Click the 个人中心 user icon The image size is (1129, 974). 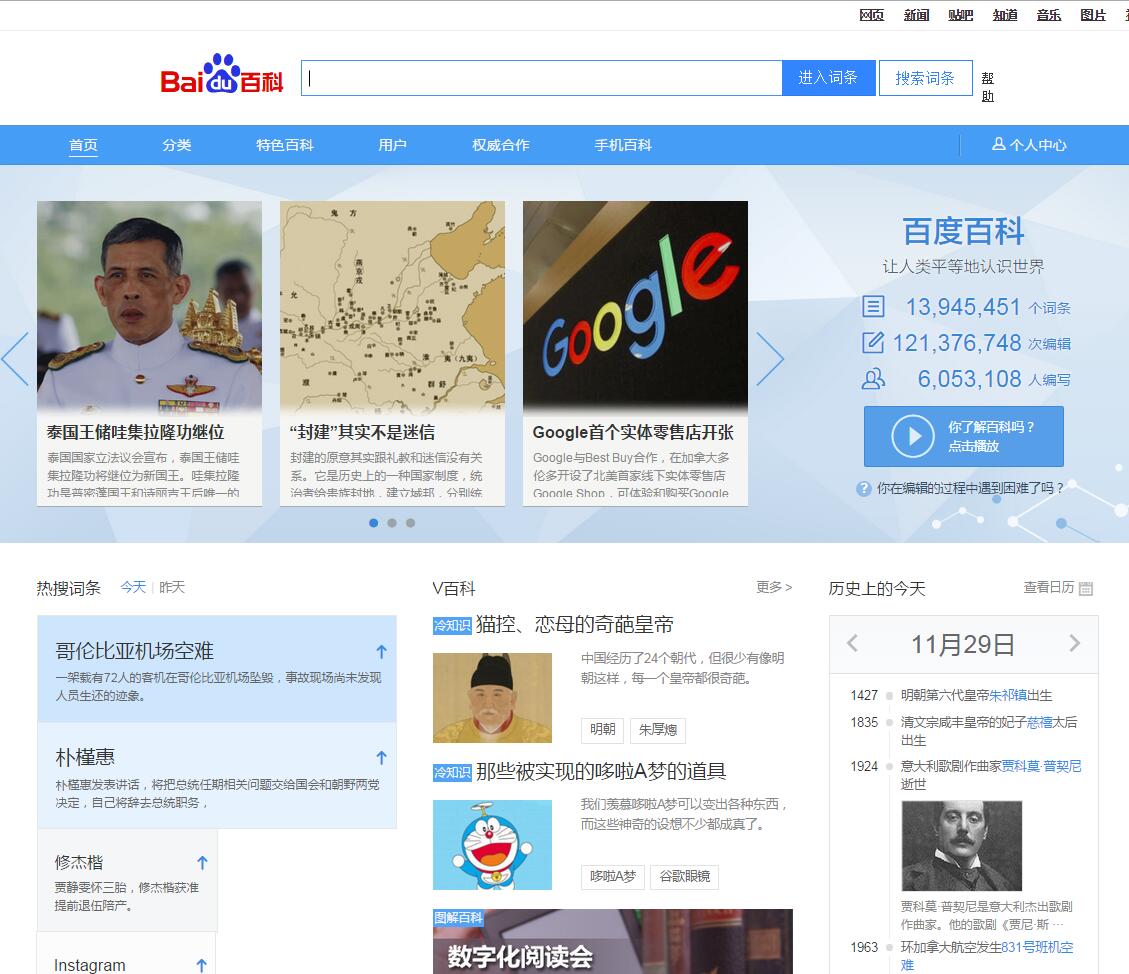point(999,144)
